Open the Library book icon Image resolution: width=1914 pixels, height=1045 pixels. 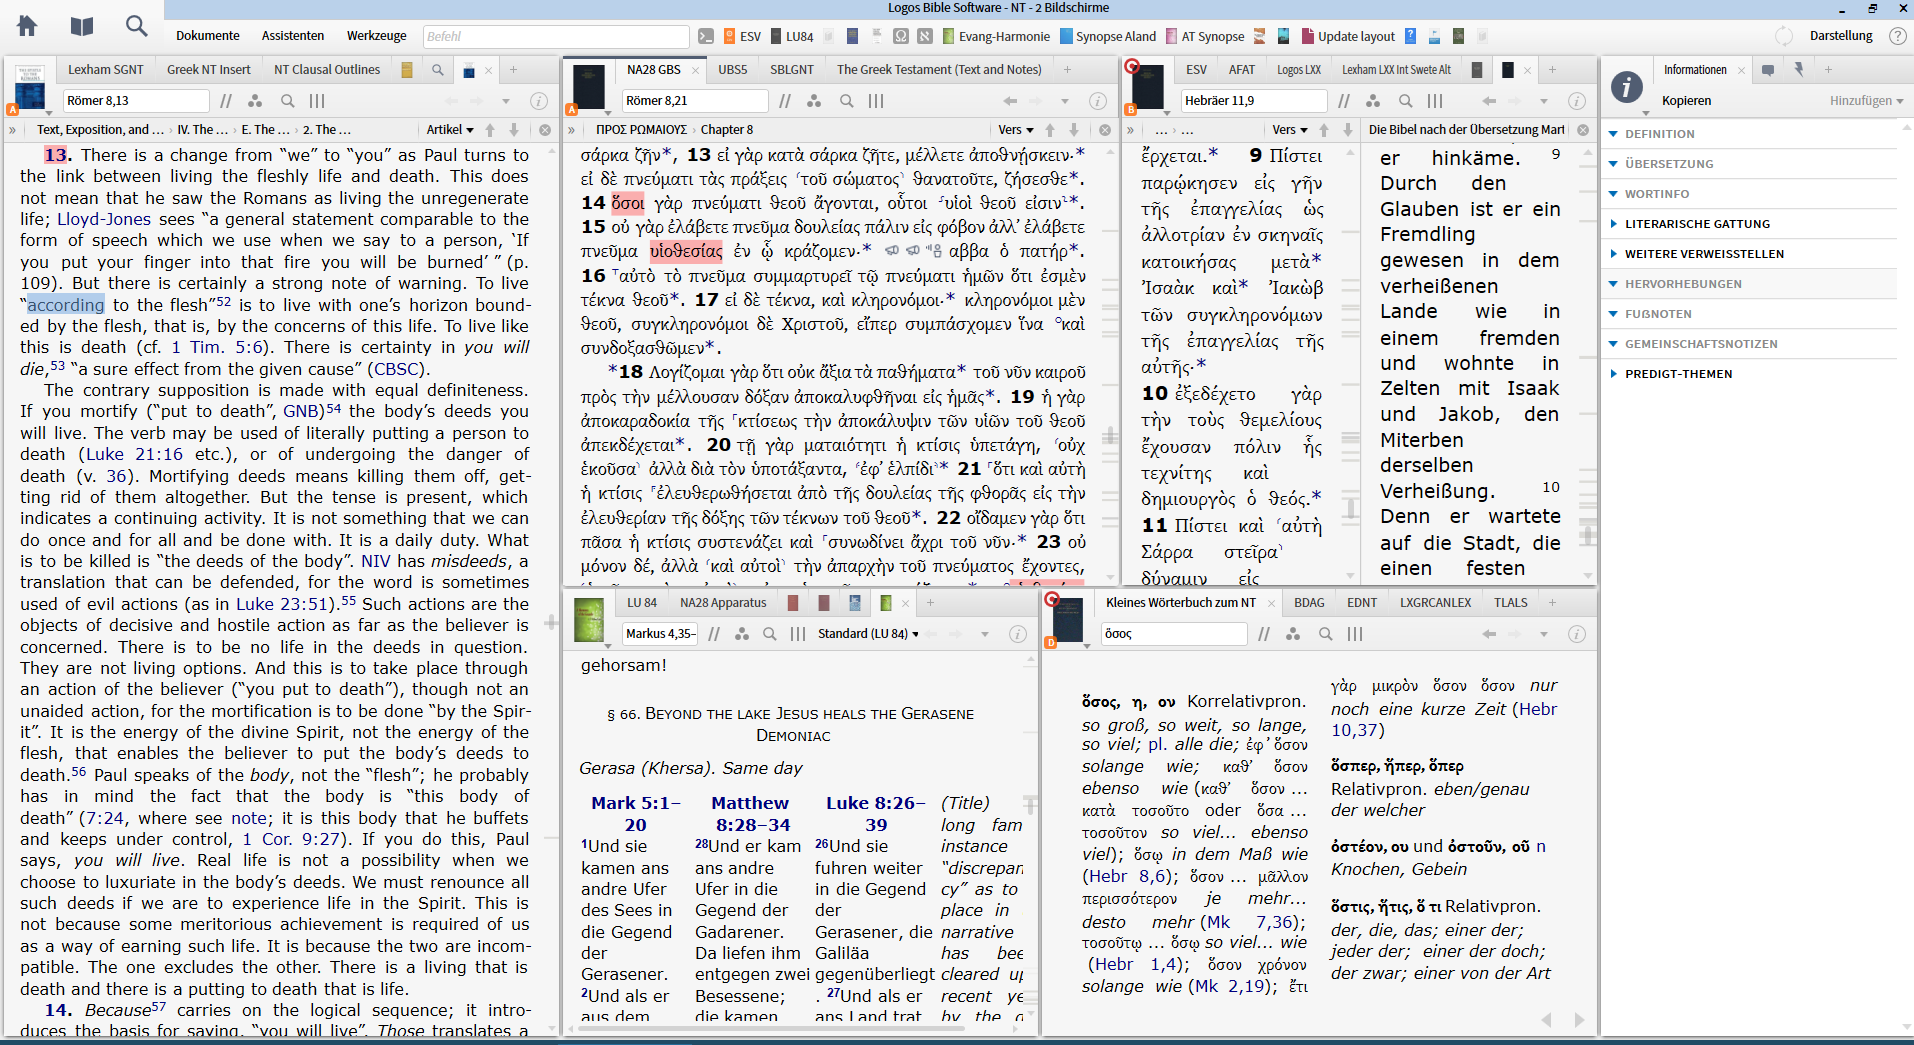(x=81, y=26)
